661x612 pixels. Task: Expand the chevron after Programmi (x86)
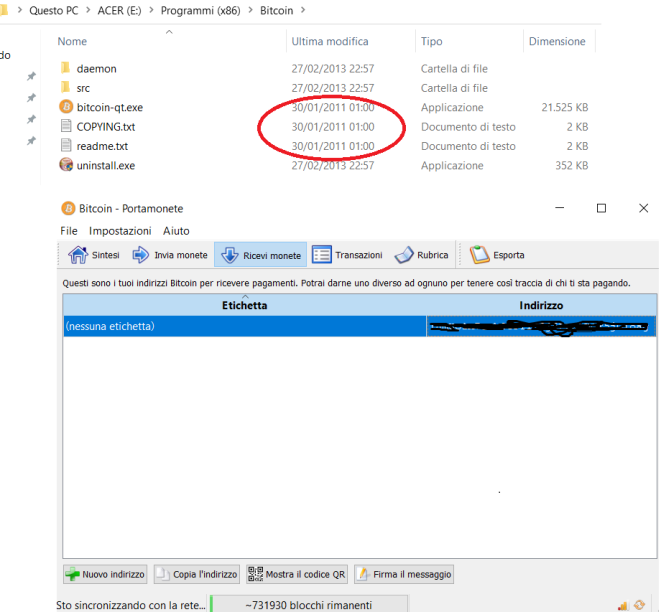[250, 10]
